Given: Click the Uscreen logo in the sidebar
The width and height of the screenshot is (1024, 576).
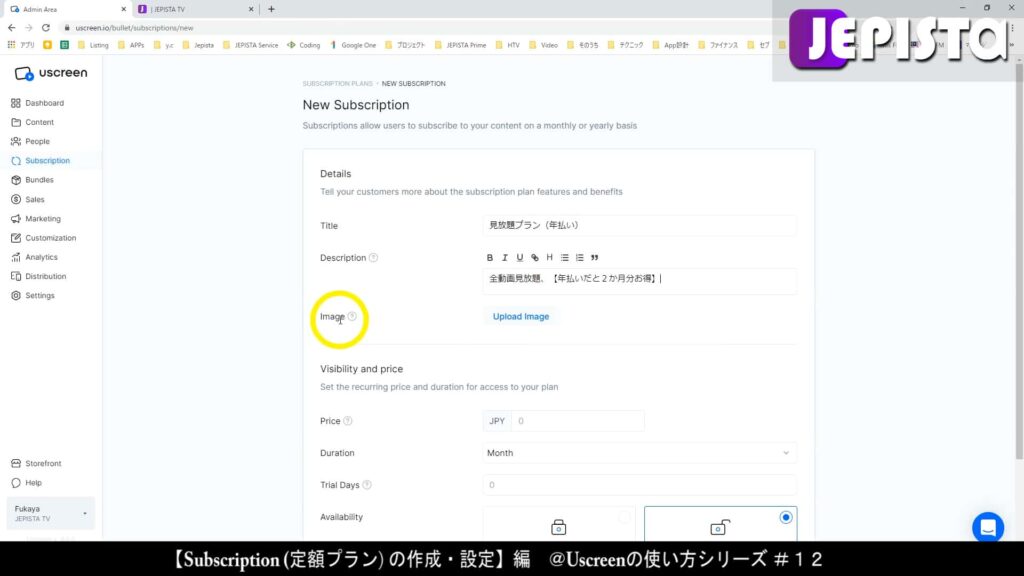Looking at the screenshot, I should (x=51, y=73).
